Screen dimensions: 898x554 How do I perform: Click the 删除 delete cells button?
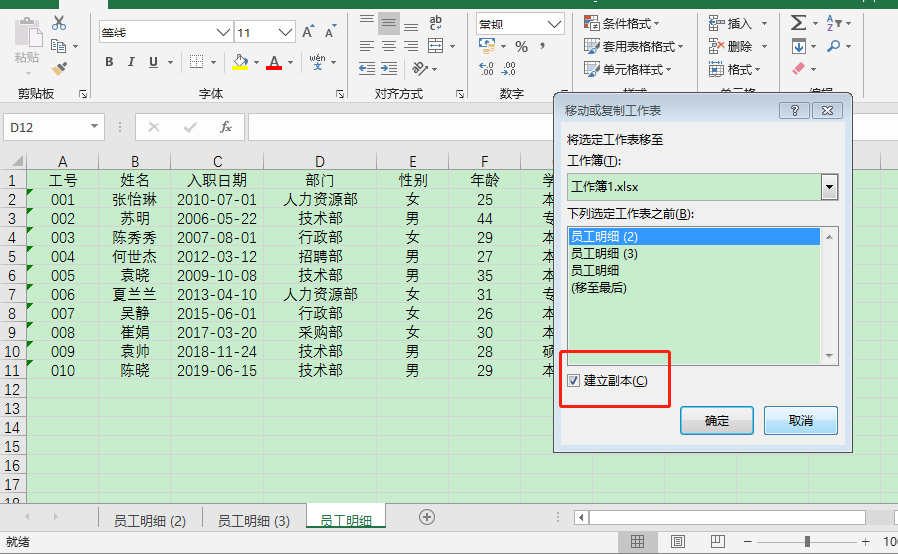click(x=731, y=46)
